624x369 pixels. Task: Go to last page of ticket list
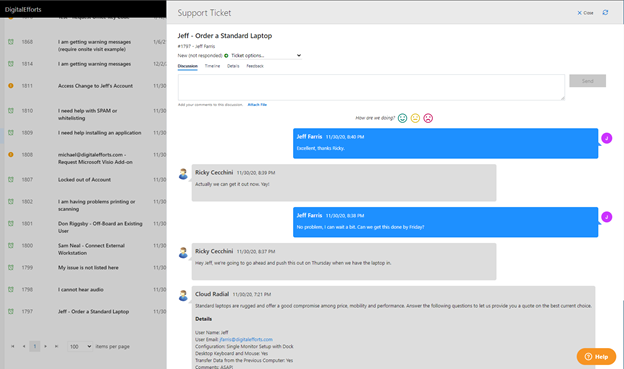tap(57, 347)
